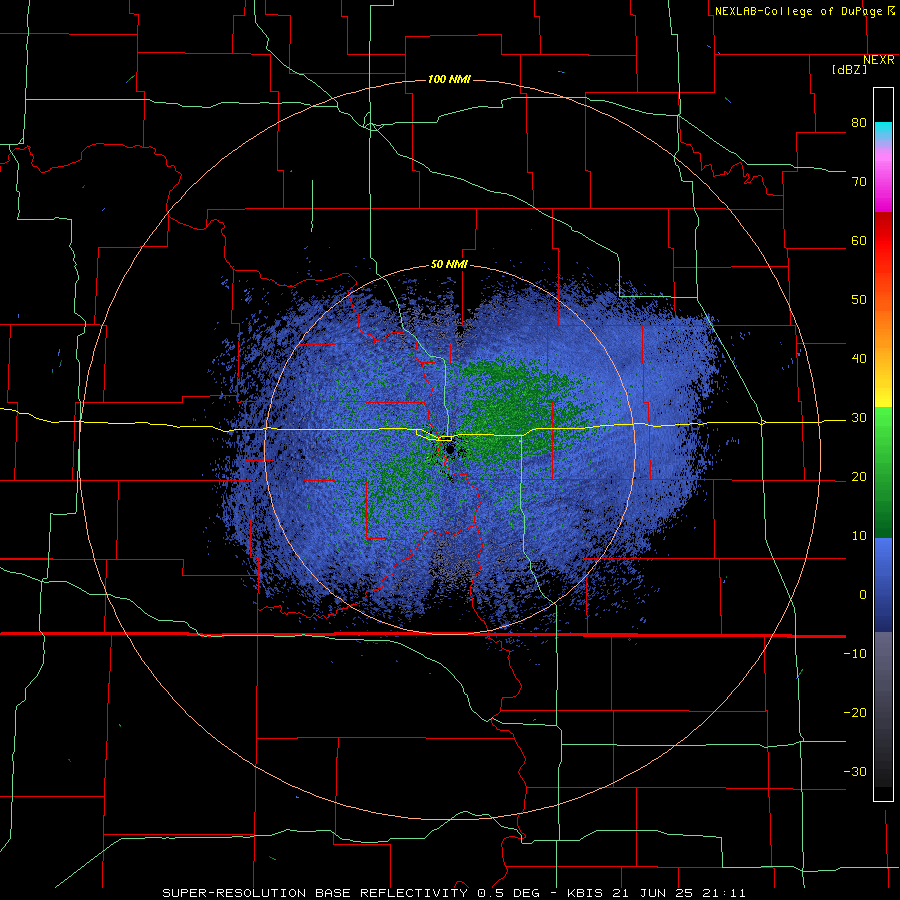900x900 pixels.
Task: Click the blue band of the reflectivity color bar
Action: (x=883, y=585)
